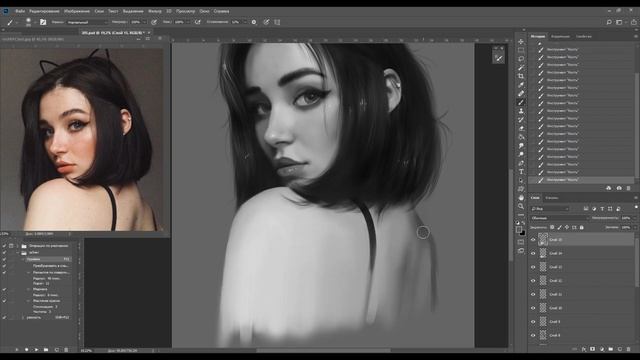Image resolution: width=640 pixels, height=360 pixels.
Task: Open brush mode dropdown in options bar
Action: coord(87,22)
